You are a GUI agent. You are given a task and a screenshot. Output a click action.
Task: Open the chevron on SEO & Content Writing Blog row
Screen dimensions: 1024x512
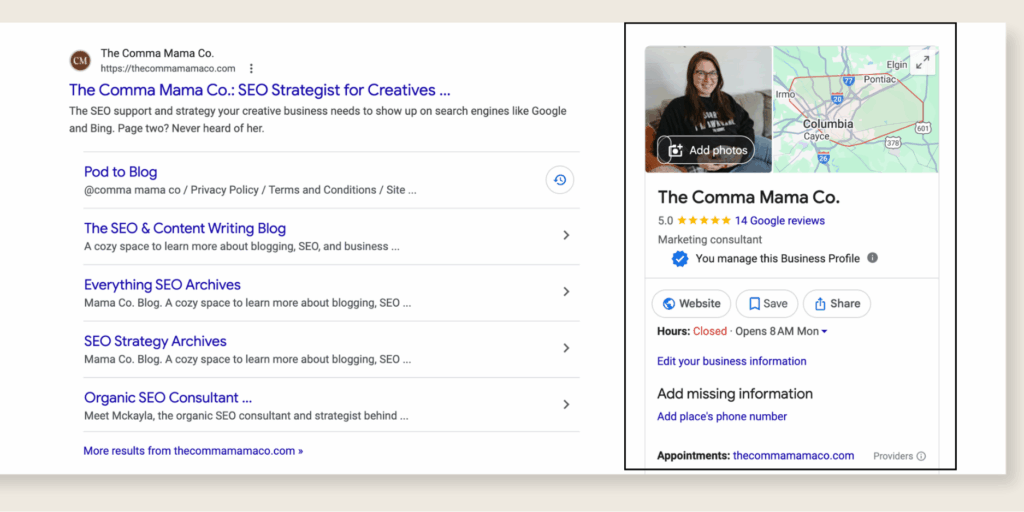pyautogui.click(x=566, y=235)
